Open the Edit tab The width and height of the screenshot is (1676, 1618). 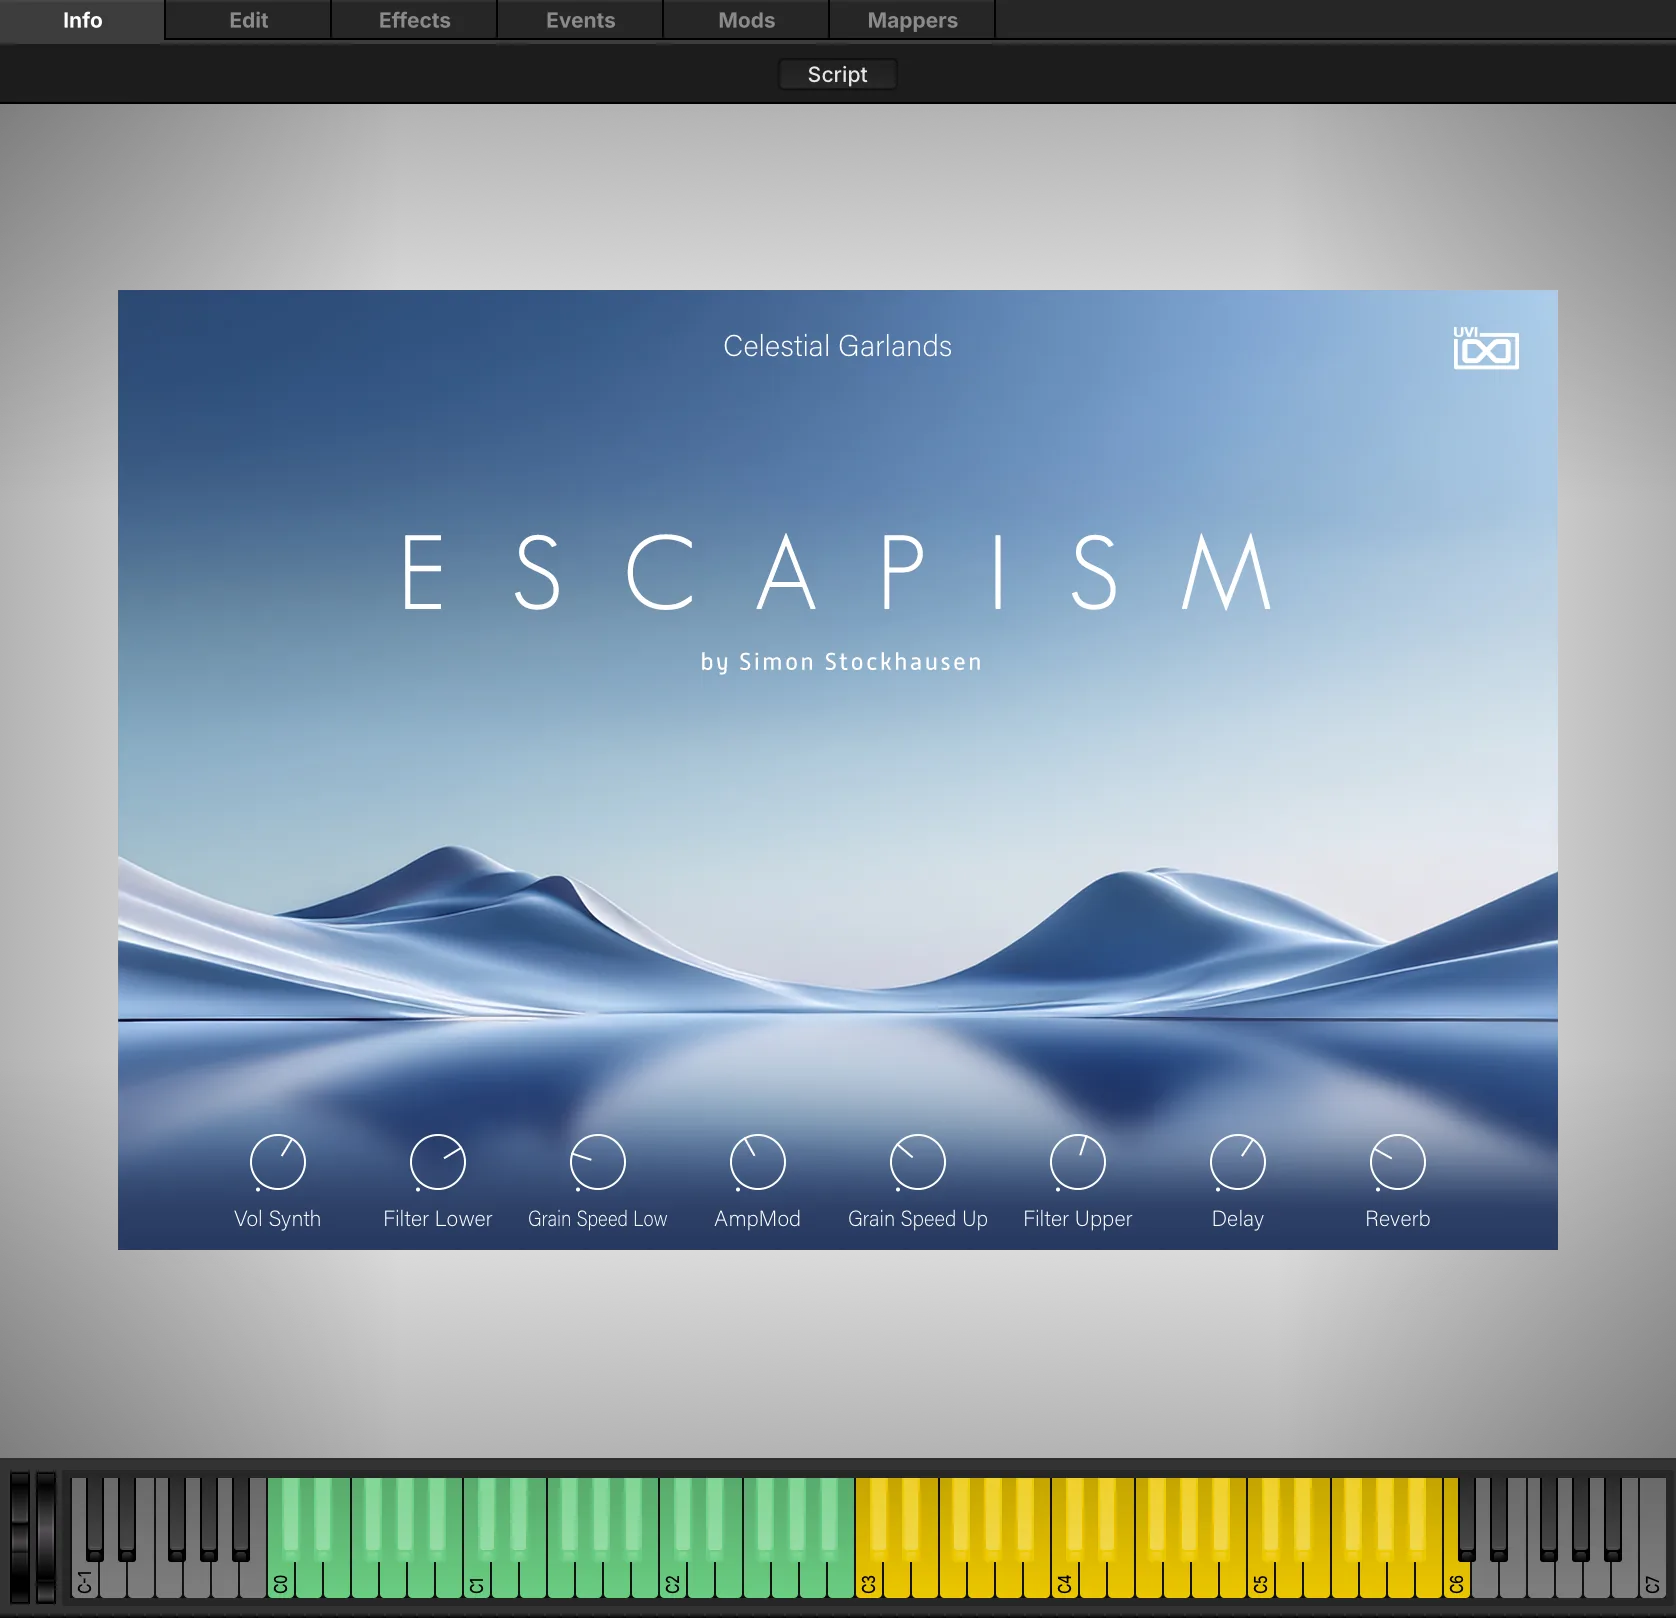(x=248, y=20)
